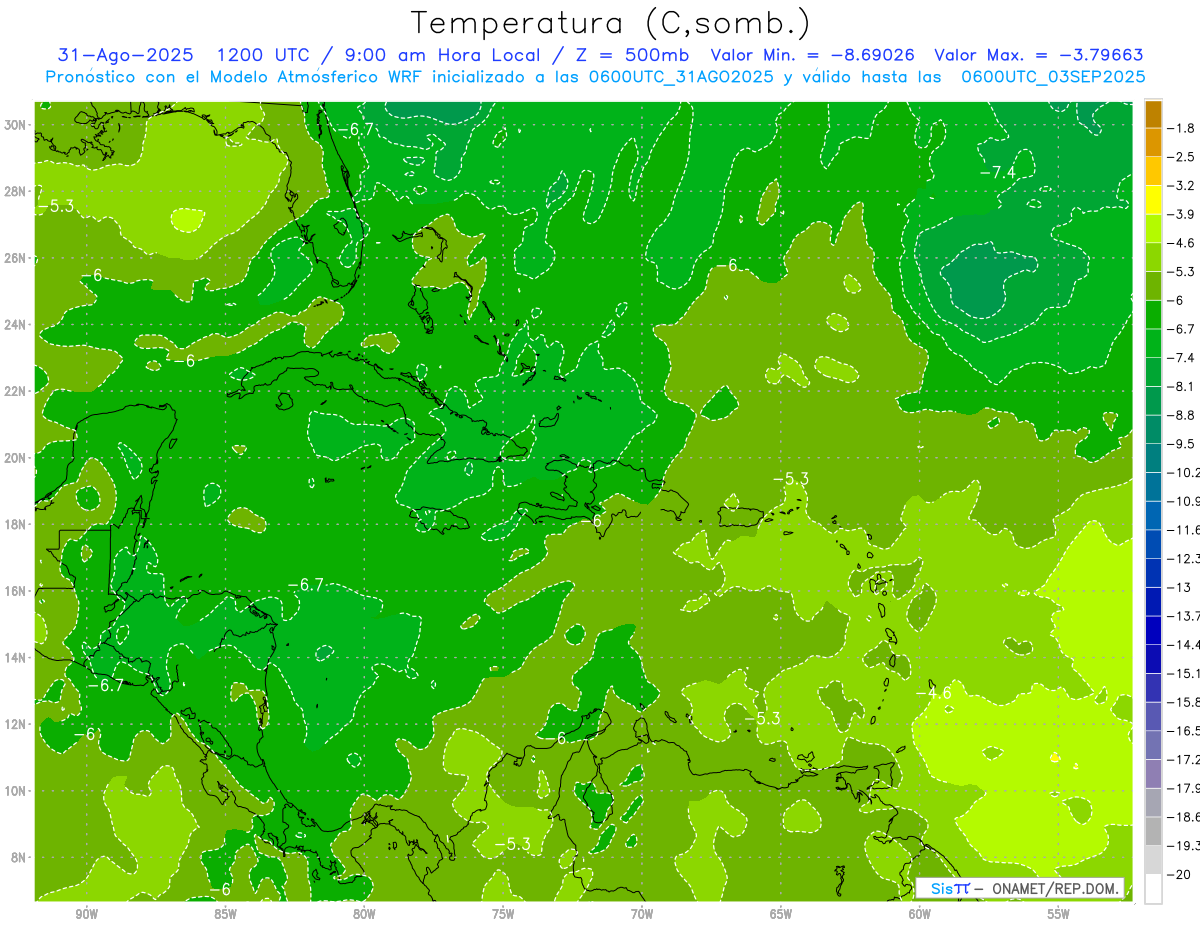
Task: Click the -20 value in the color legend
Action: click(x=1179, y=874)
